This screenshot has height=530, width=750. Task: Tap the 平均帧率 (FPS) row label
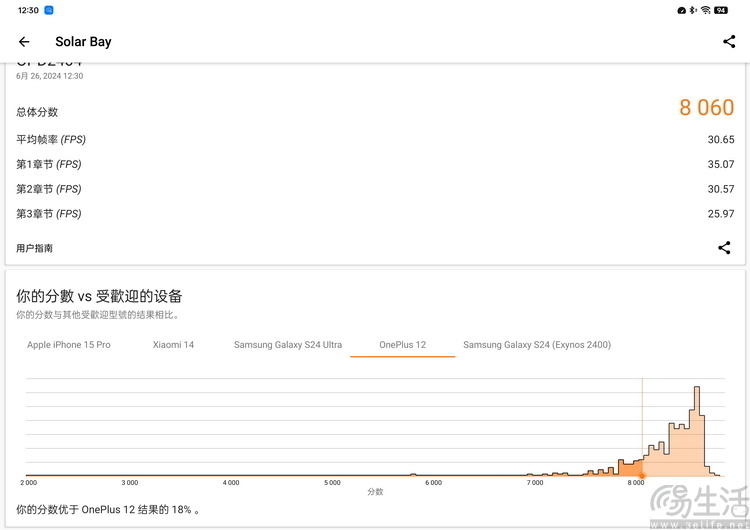tap(51, 140)
